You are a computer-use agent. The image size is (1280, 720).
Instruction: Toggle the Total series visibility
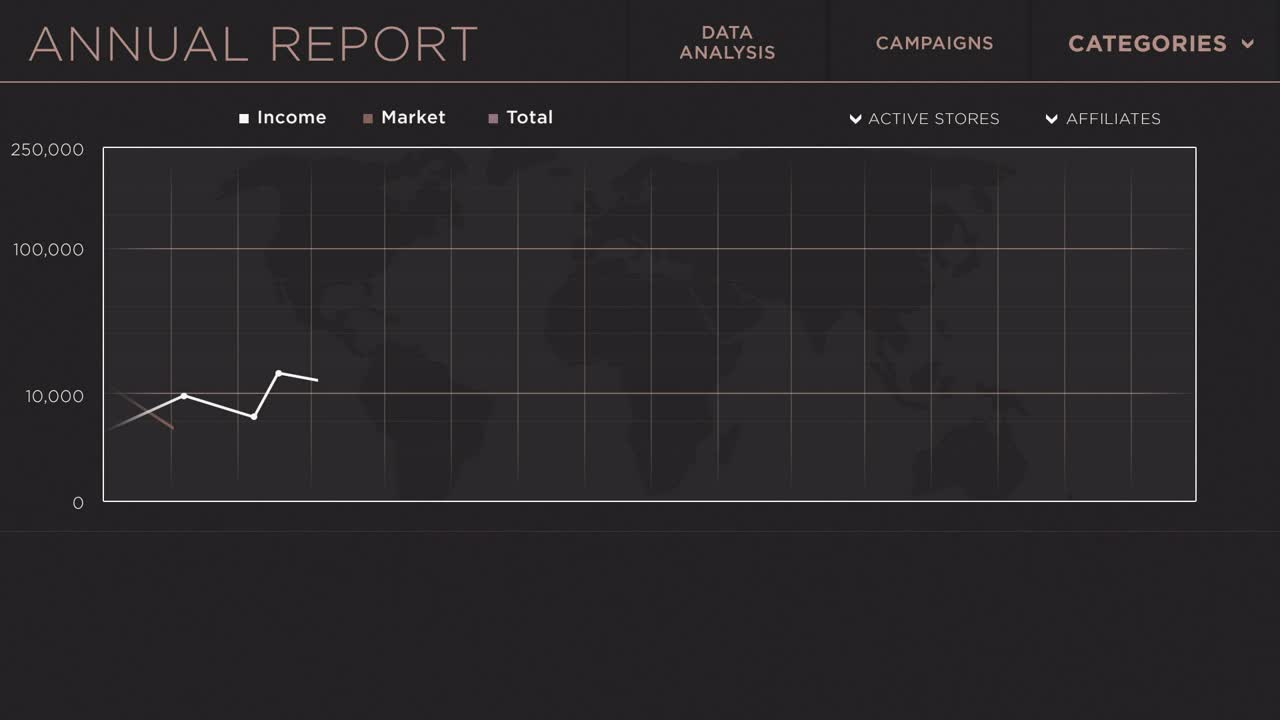coord(521,117)
